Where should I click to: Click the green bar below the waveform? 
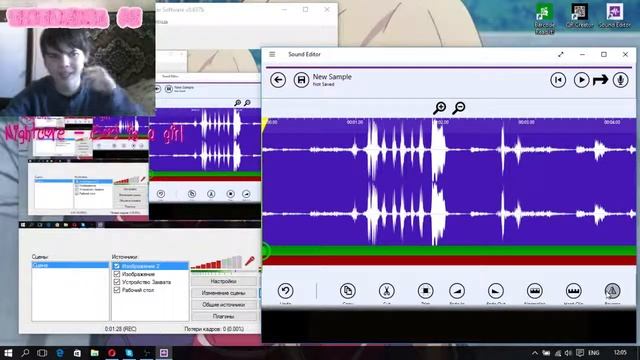point(449,251)
